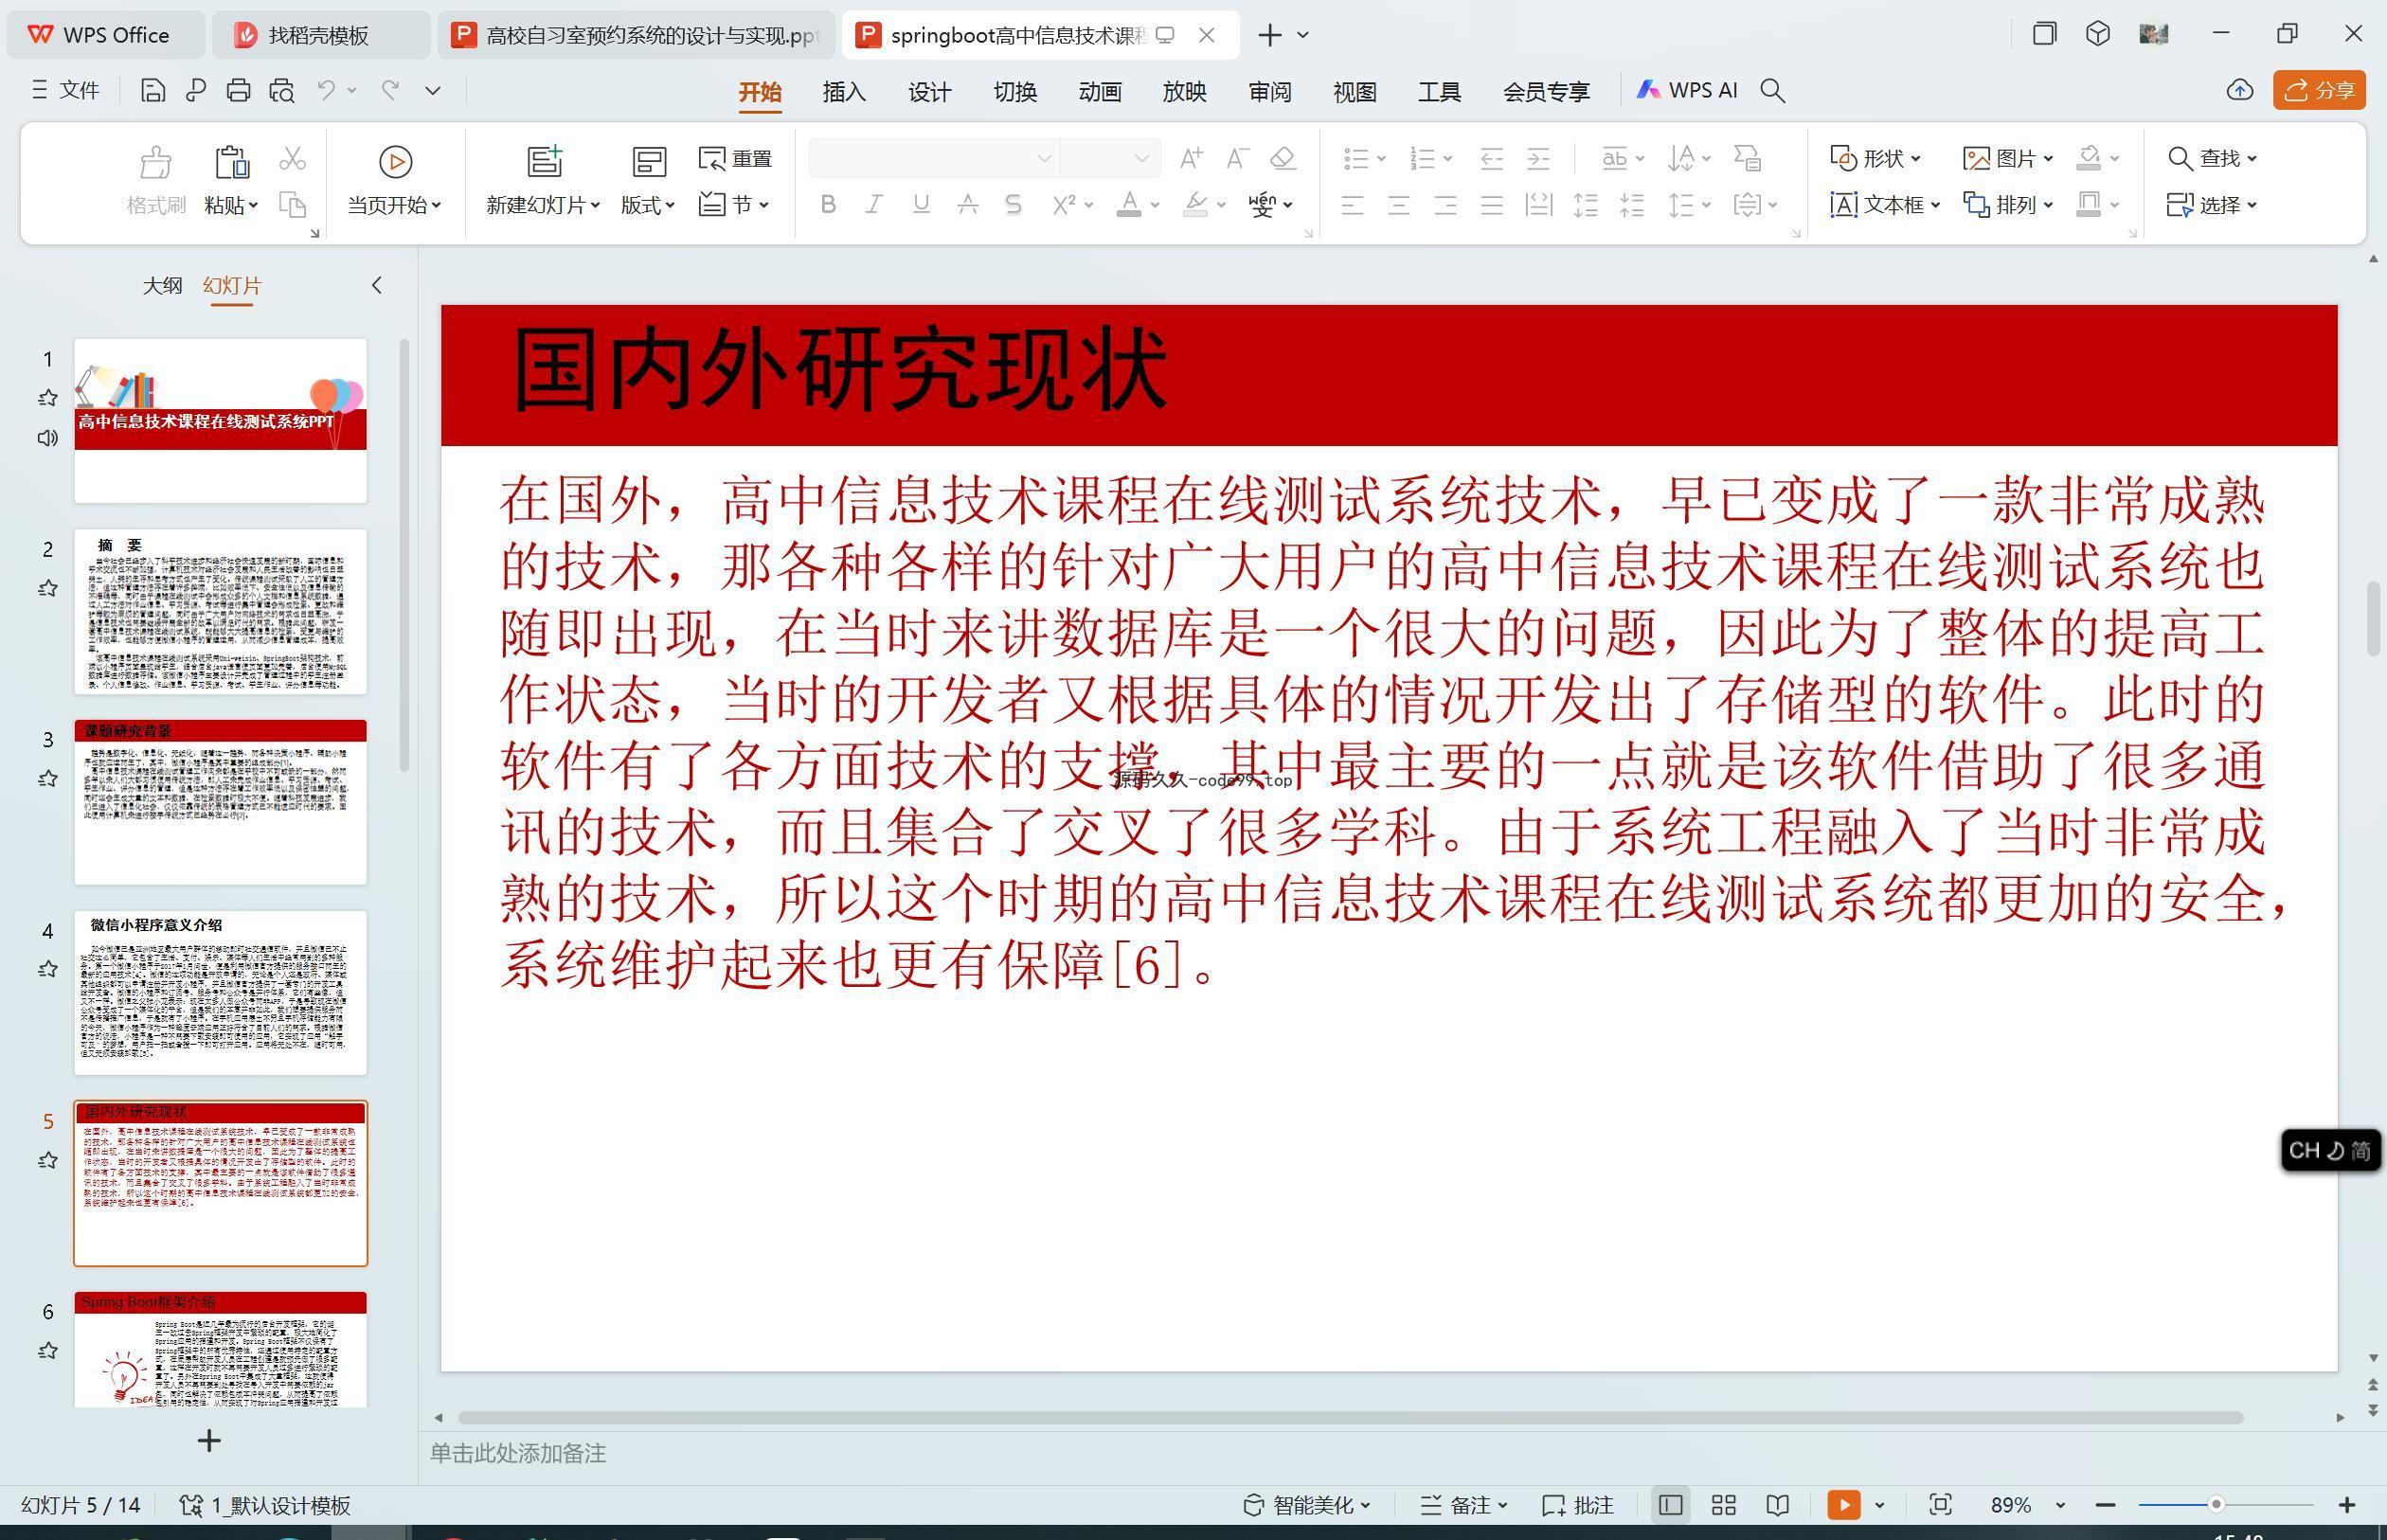Click the Search magnifier beside WPS AI

pos(1772,91)
